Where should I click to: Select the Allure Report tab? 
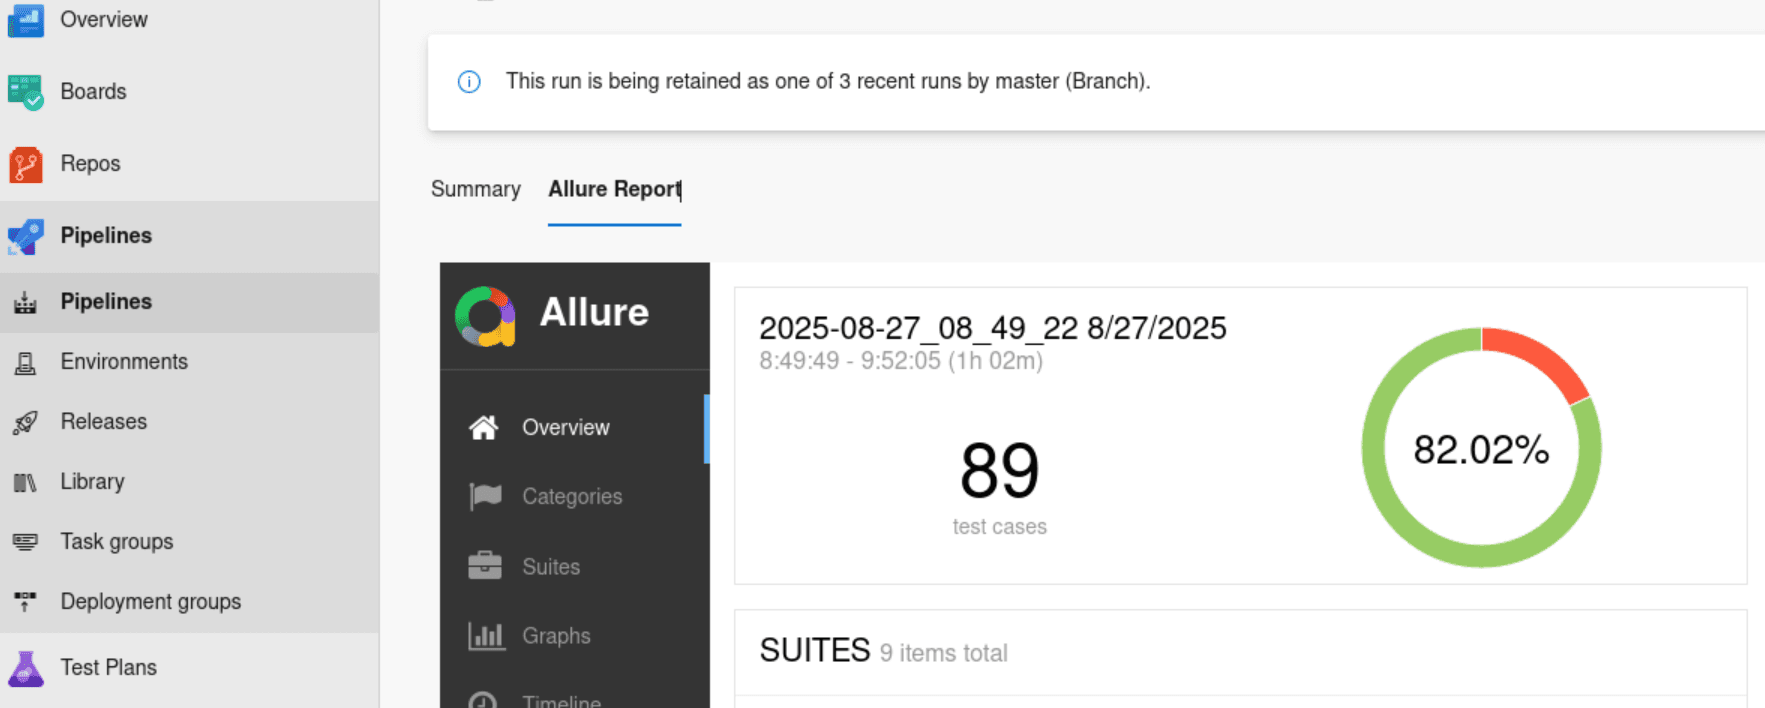pos(614,189)
